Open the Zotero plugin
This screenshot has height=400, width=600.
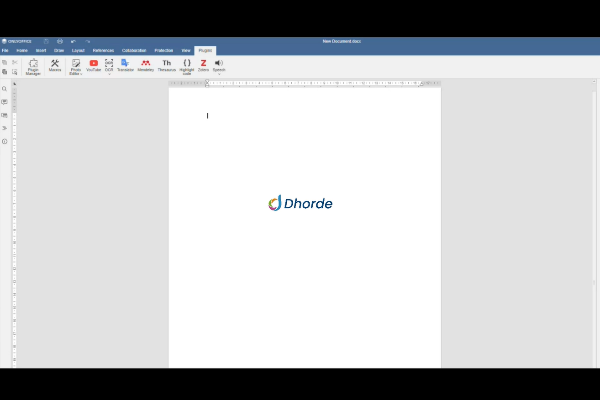(204, 66)
